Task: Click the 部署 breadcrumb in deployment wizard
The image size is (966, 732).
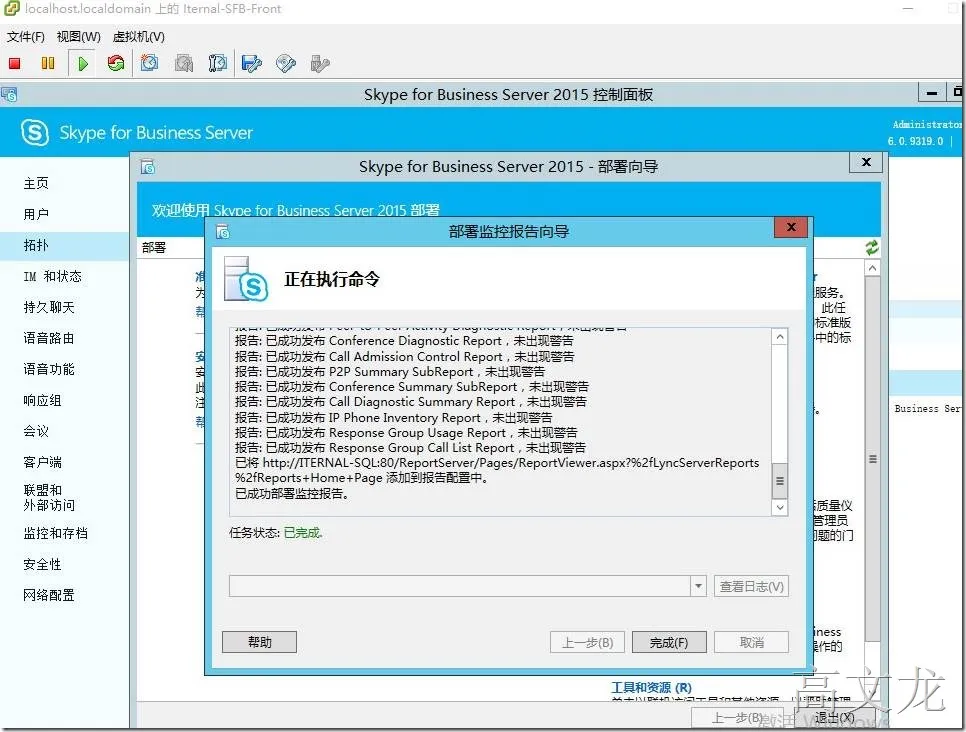Action: coord(154,247)
